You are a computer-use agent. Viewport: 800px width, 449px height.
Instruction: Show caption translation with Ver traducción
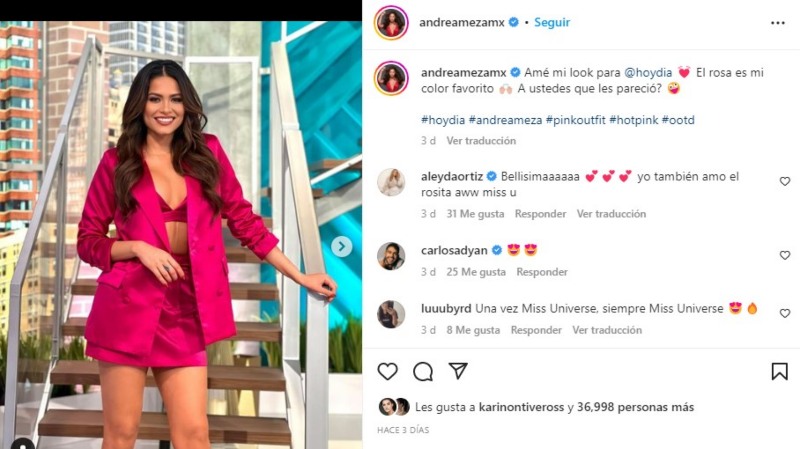point(481,141)
